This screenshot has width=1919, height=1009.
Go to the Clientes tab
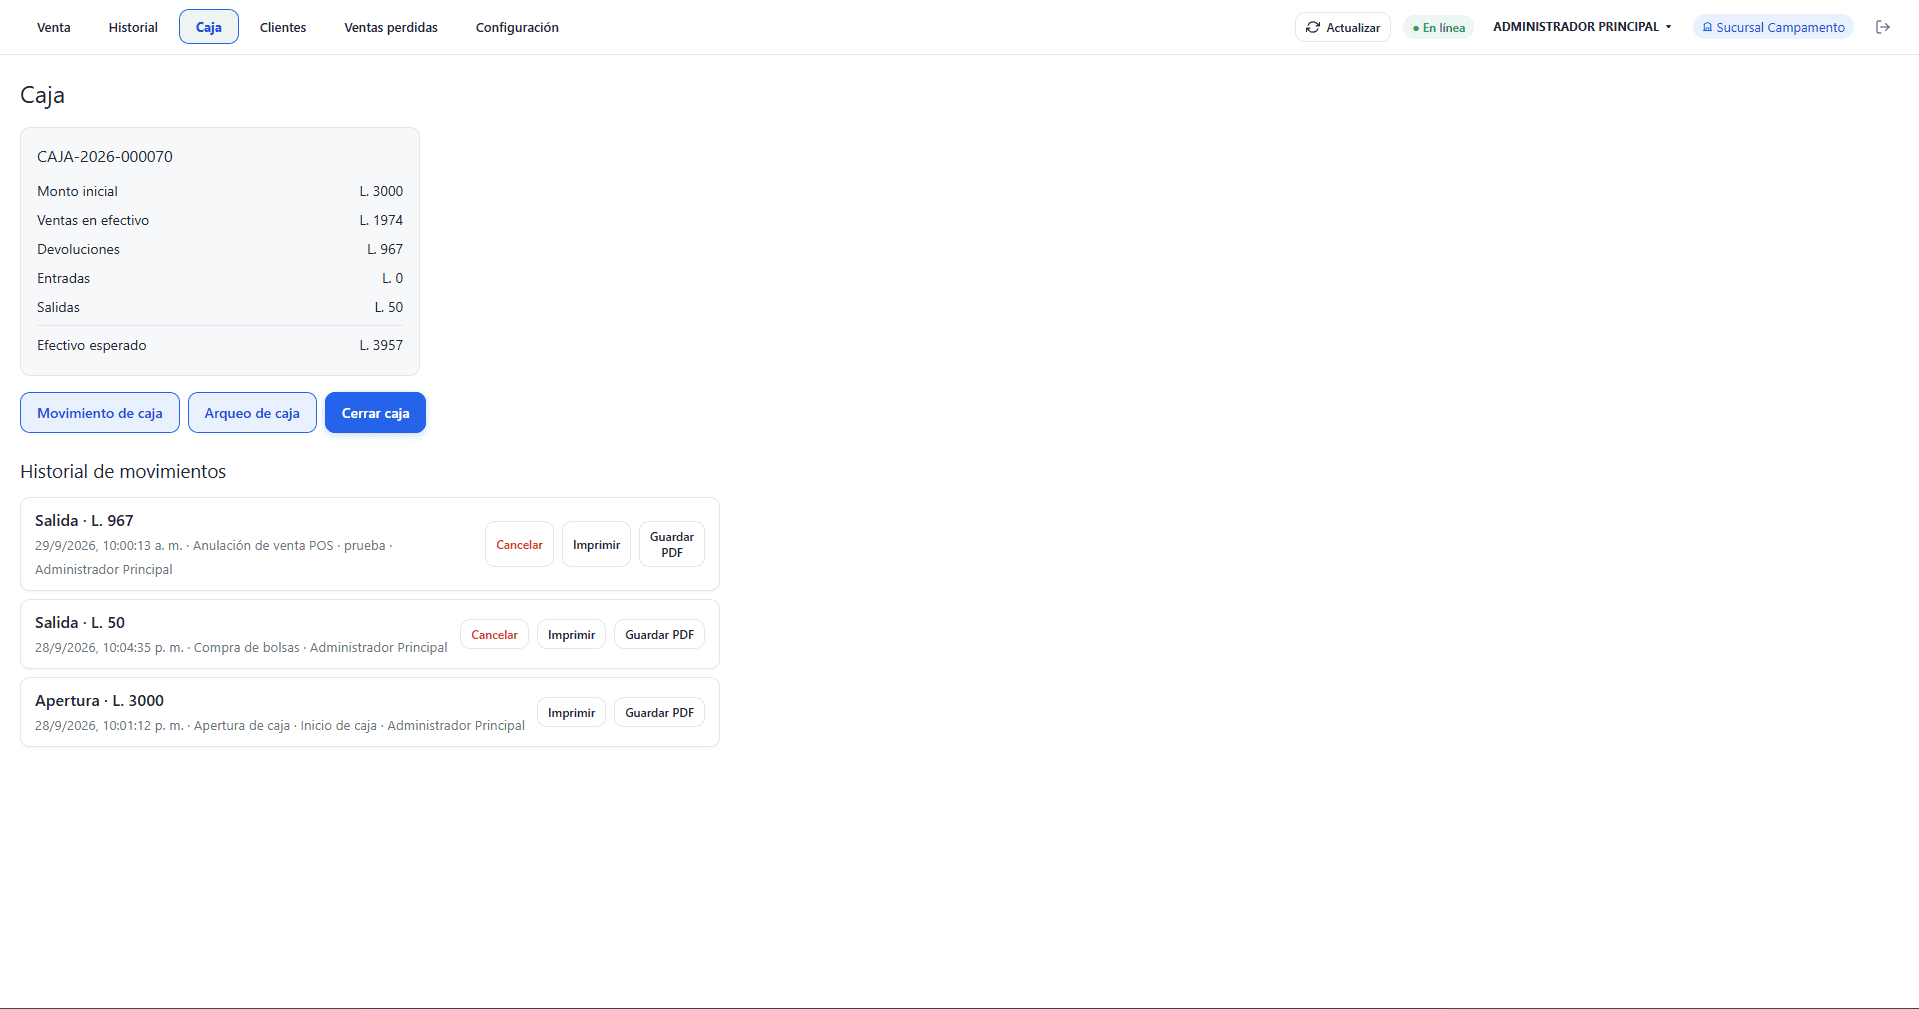coord(283,27)
